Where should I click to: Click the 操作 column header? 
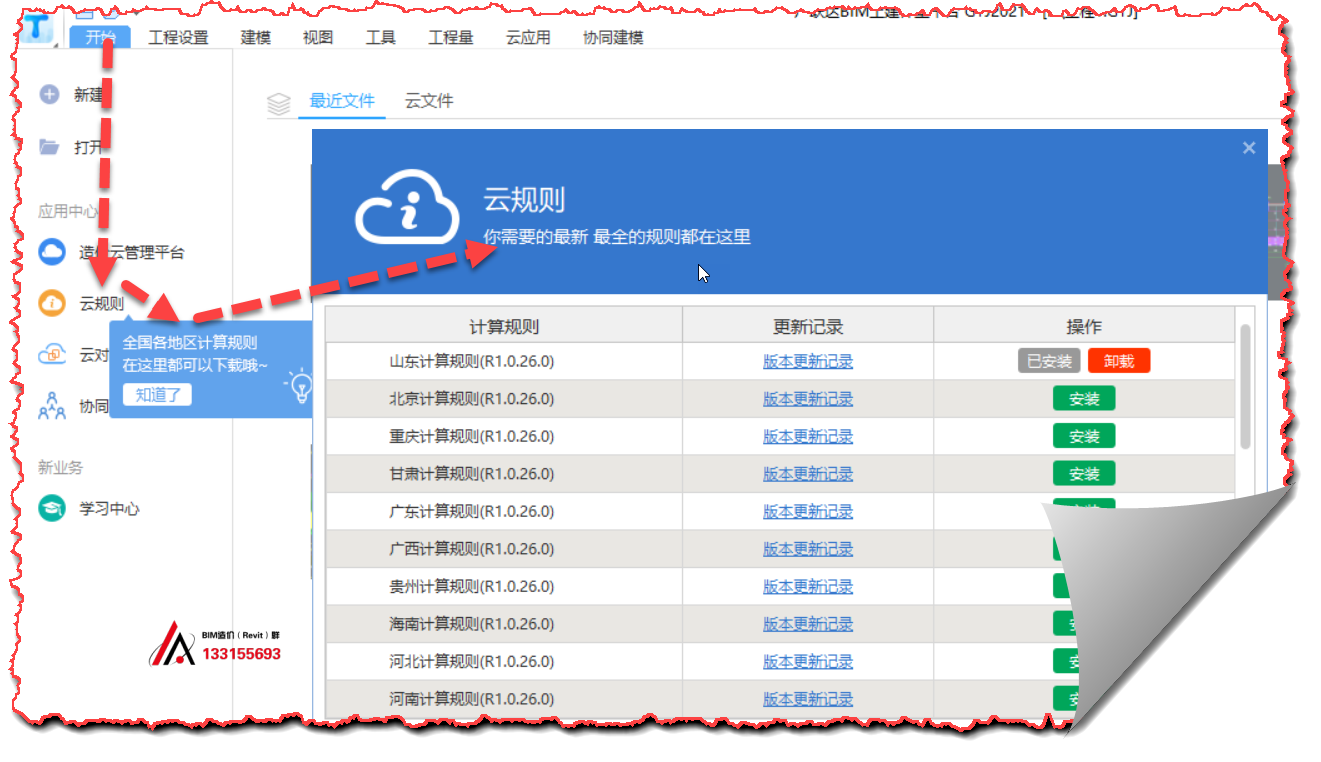pos(1084,326)
